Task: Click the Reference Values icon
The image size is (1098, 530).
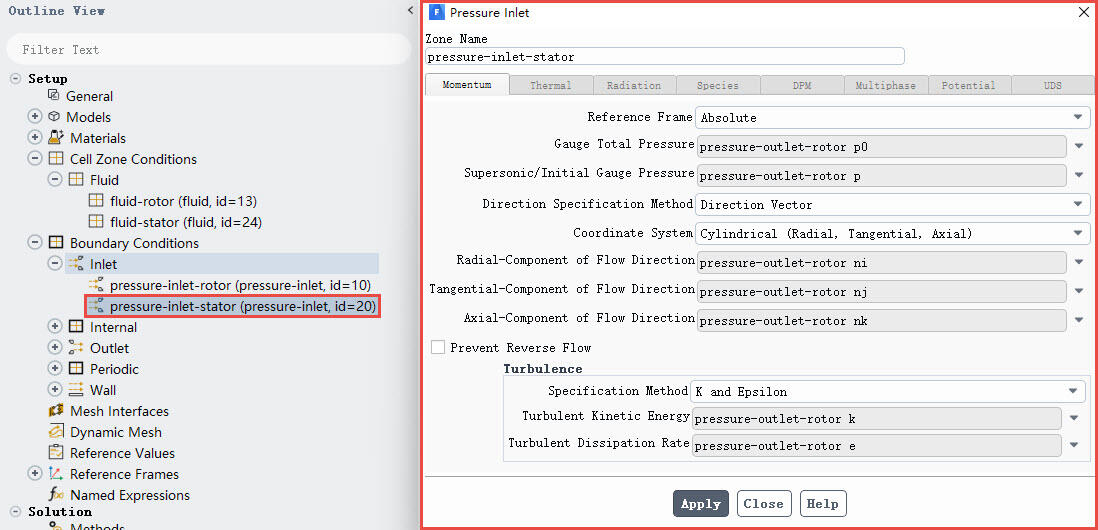Action: (56, 453)
